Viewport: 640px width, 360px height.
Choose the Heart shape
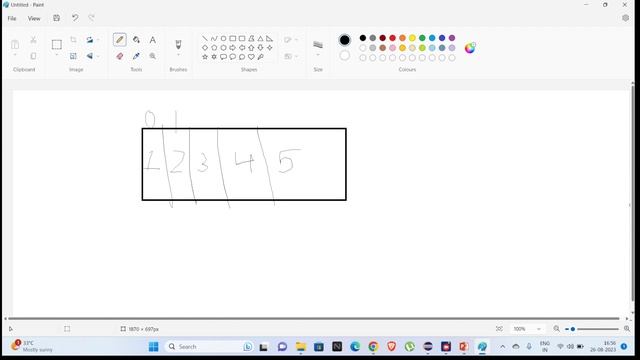pos(251,57)
